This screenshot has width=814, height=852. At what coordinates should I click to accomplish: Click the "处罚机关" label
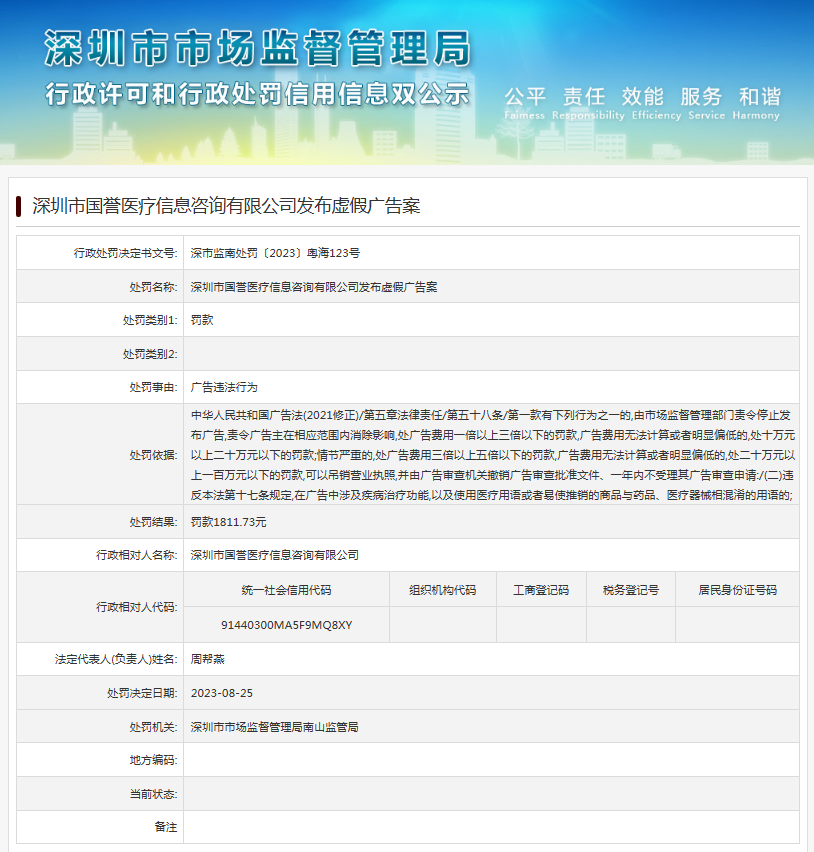click(x=153, y=727)
